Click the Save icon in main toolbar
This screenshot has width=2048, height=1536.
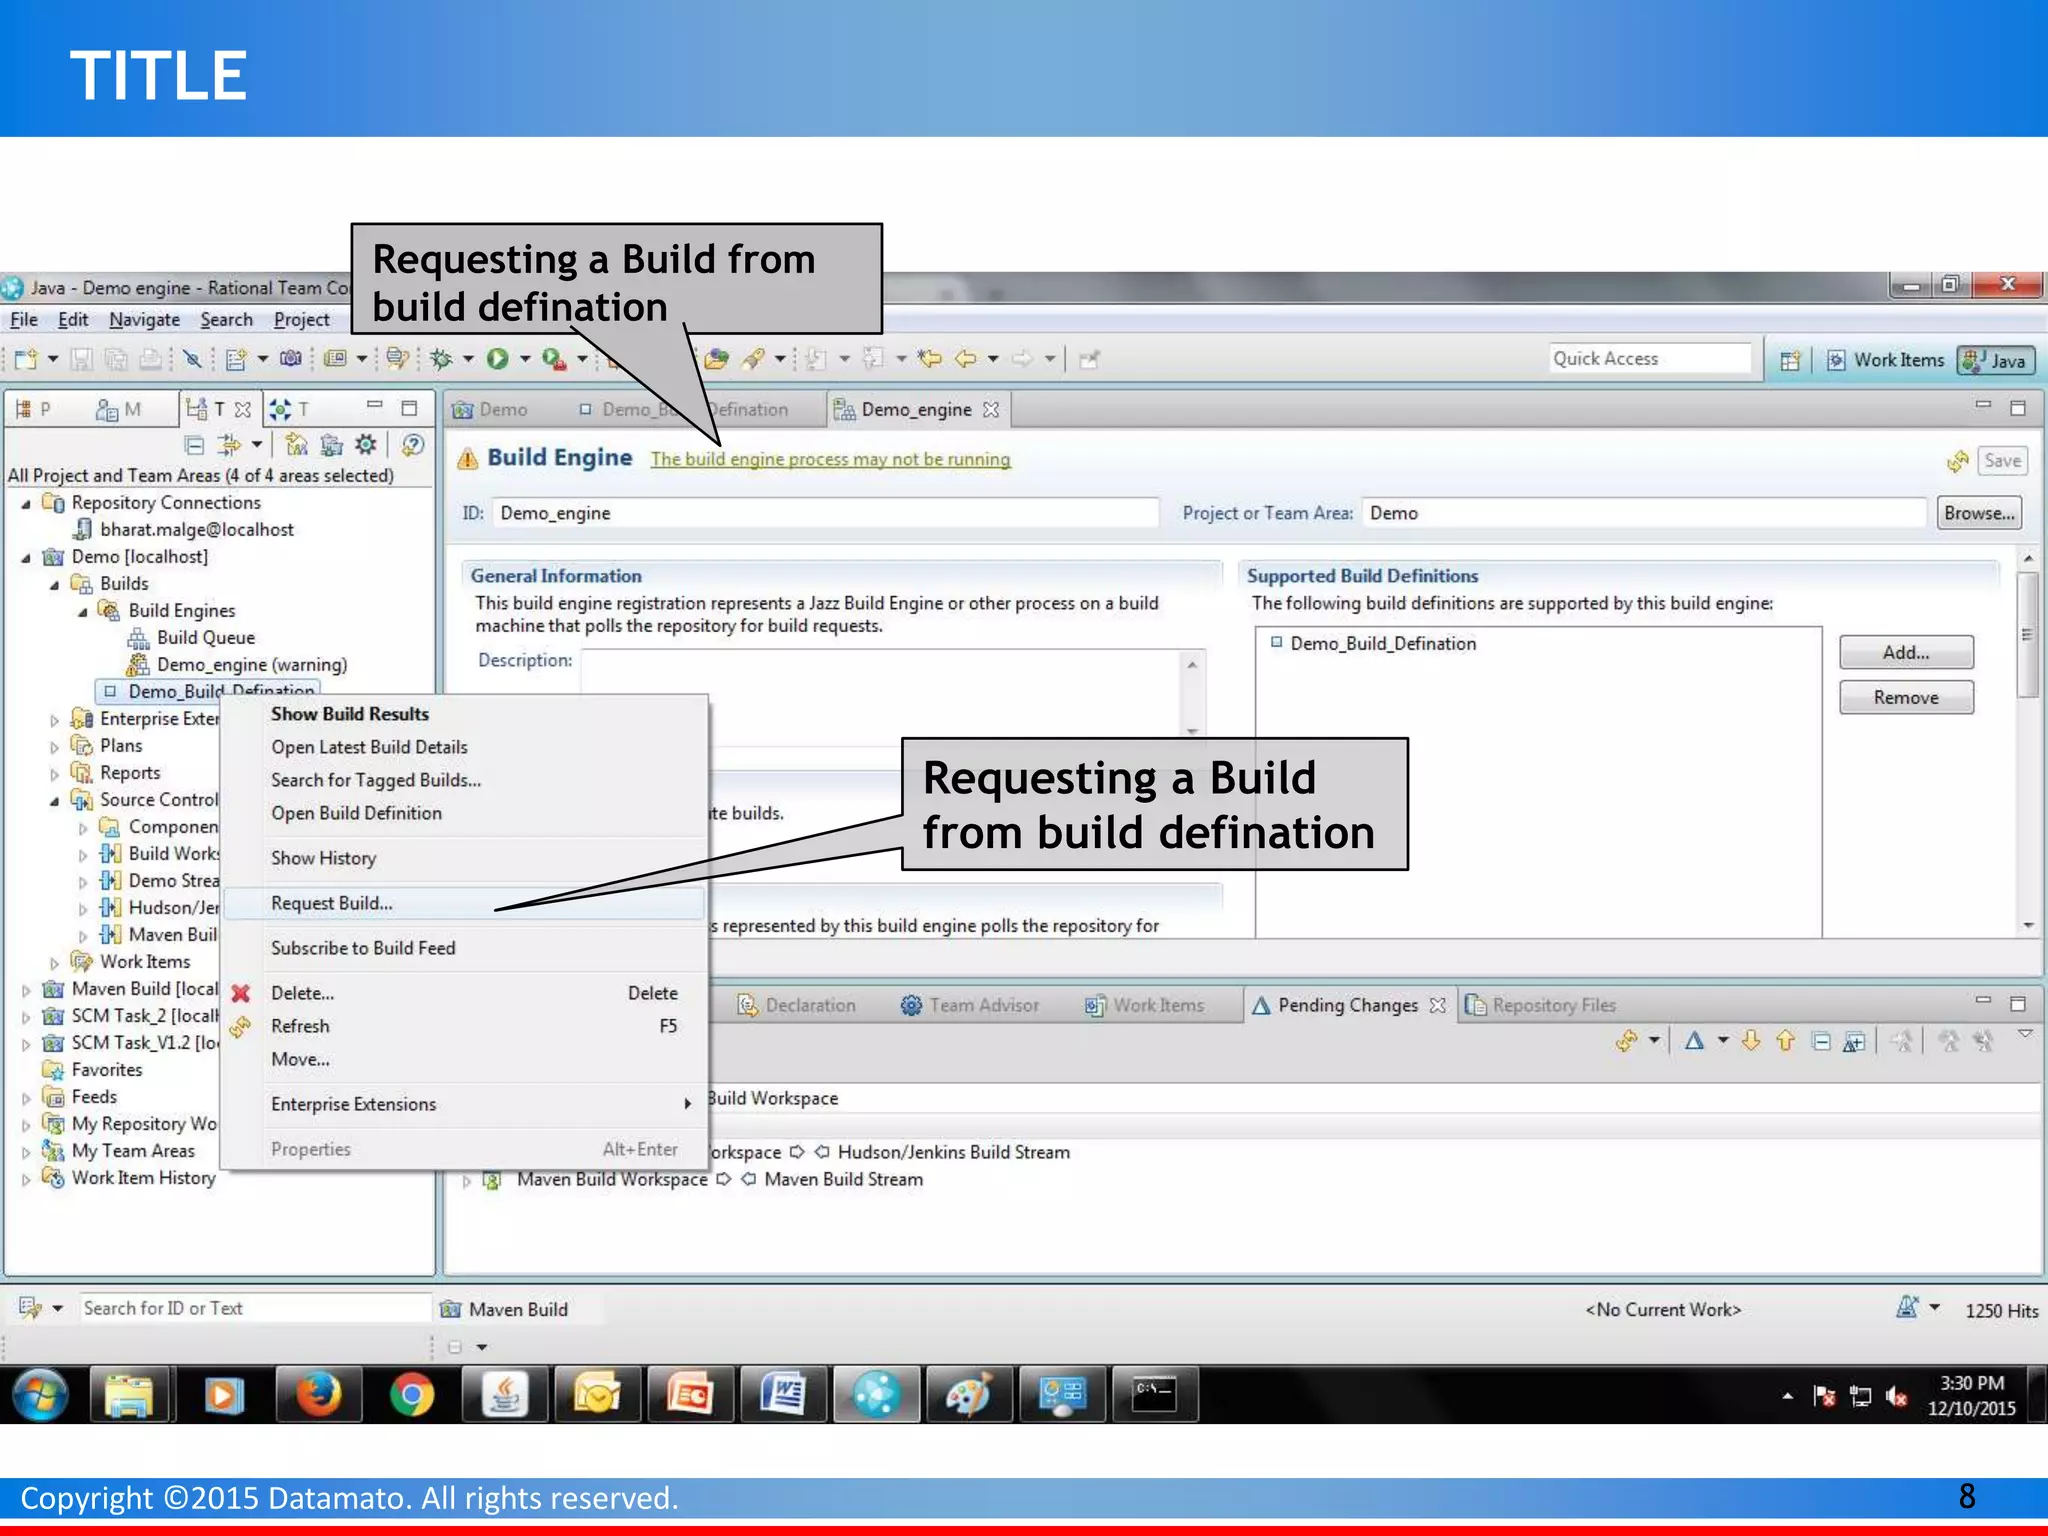pyautogui.click(x=83, y=359)
